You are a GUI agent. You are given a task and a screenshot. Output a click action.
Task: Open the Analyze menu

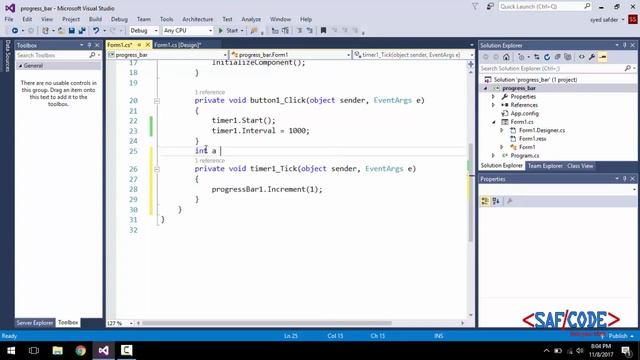click(x=251, y=19)
